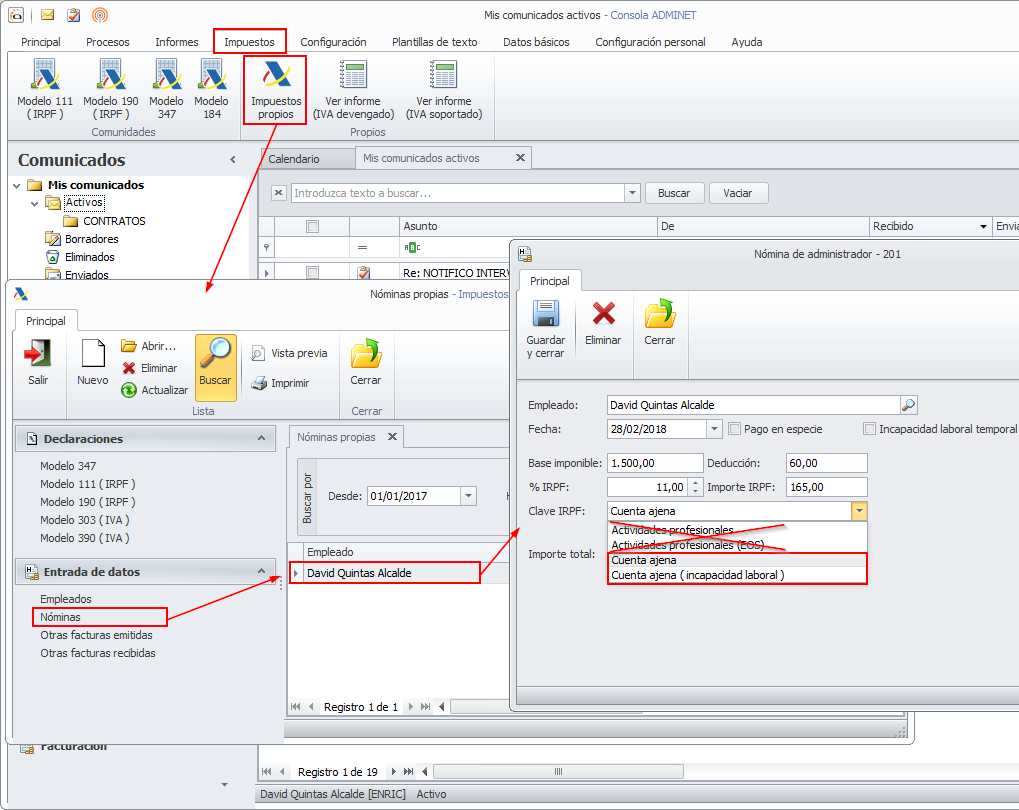Click the Vaciar button
The image size is (1019, 810).
738,193
